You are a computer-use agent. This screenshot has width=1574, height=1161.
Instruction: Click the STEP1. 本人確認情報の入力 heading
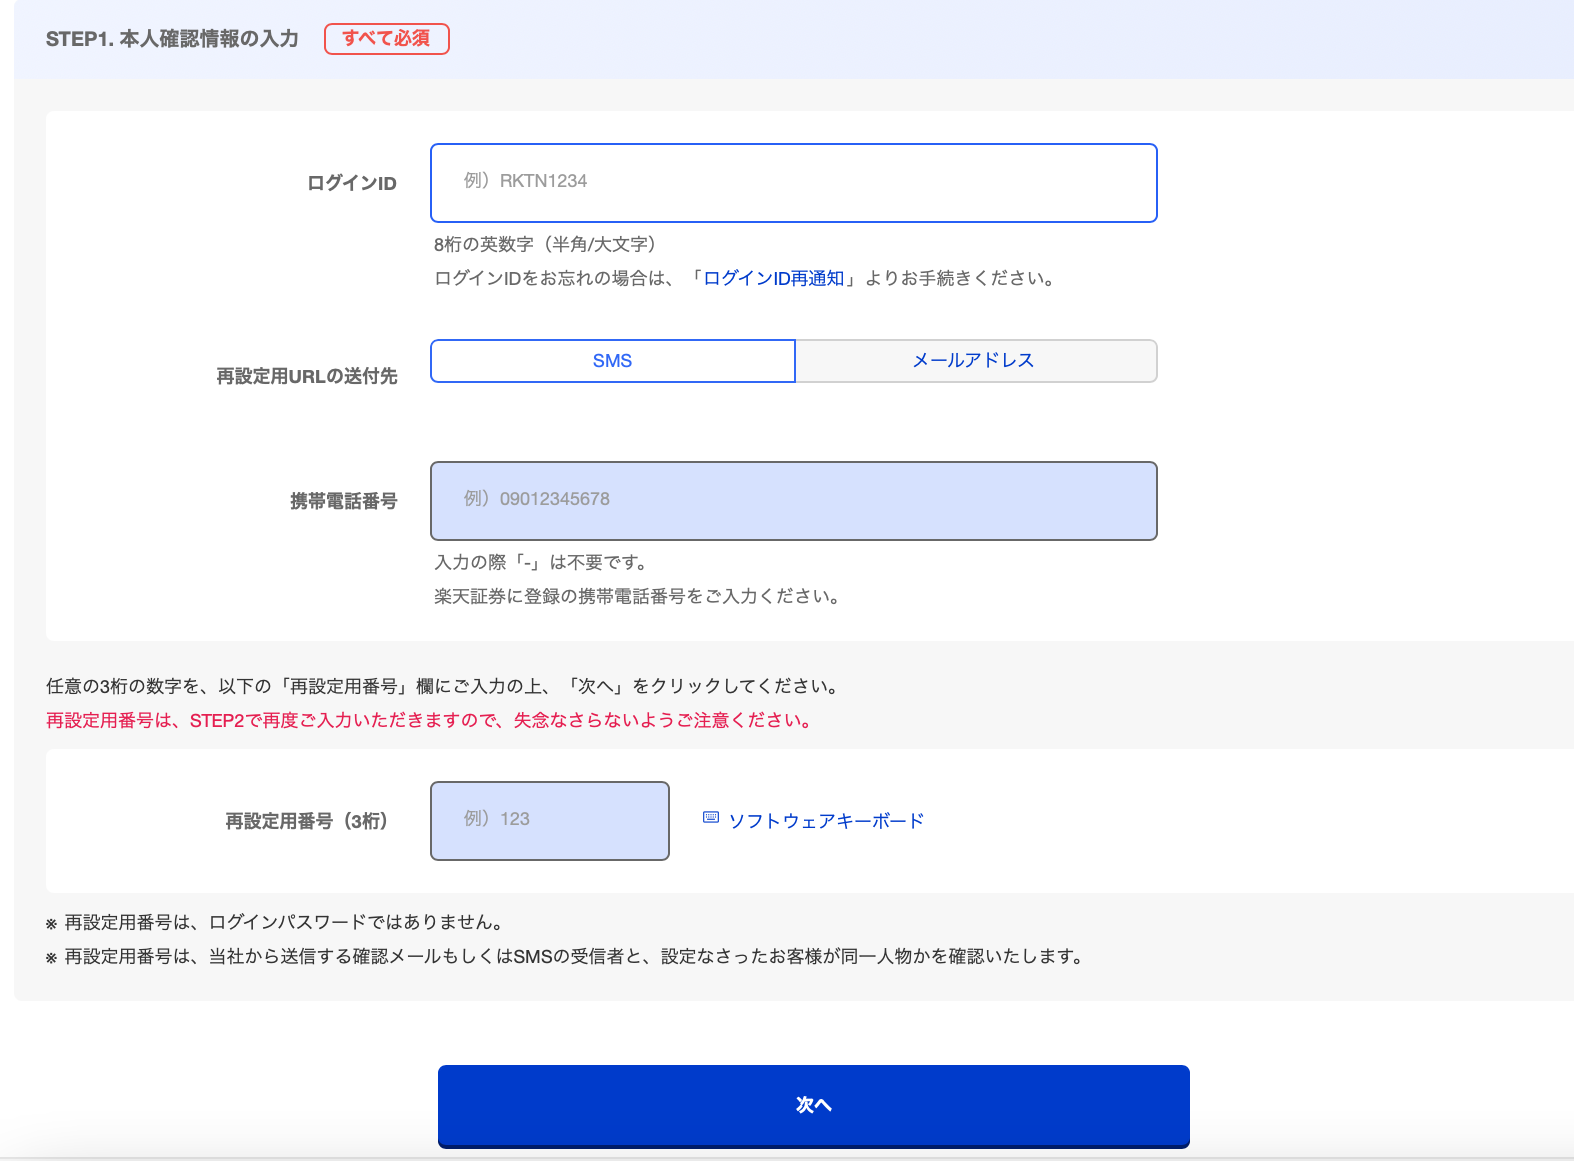(172, 39)
